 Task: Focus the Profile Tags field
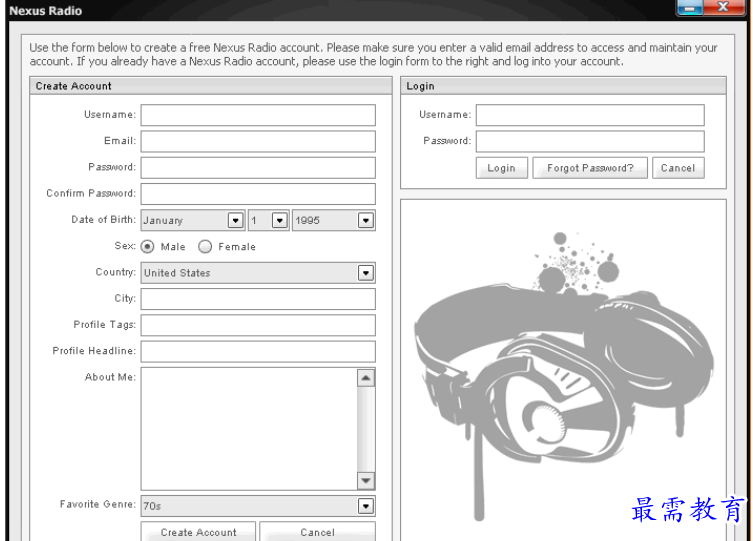tap(258, 325)
